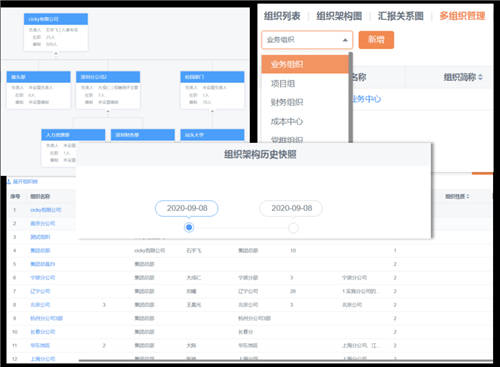Choose highlighted 业务组织 option in list

(x=305, y=64)
